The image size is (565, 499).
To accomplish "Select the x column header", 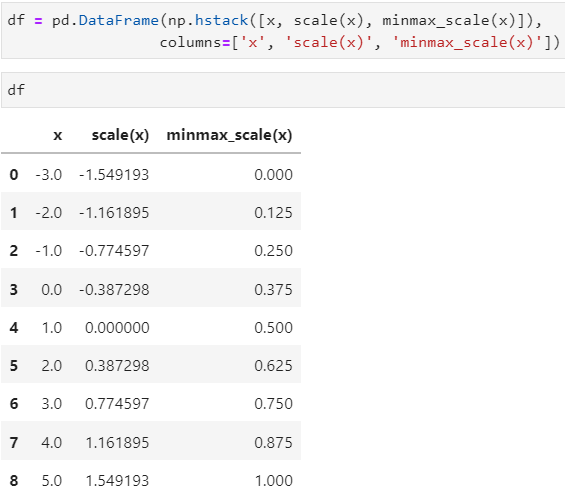I will coord(58,135).
